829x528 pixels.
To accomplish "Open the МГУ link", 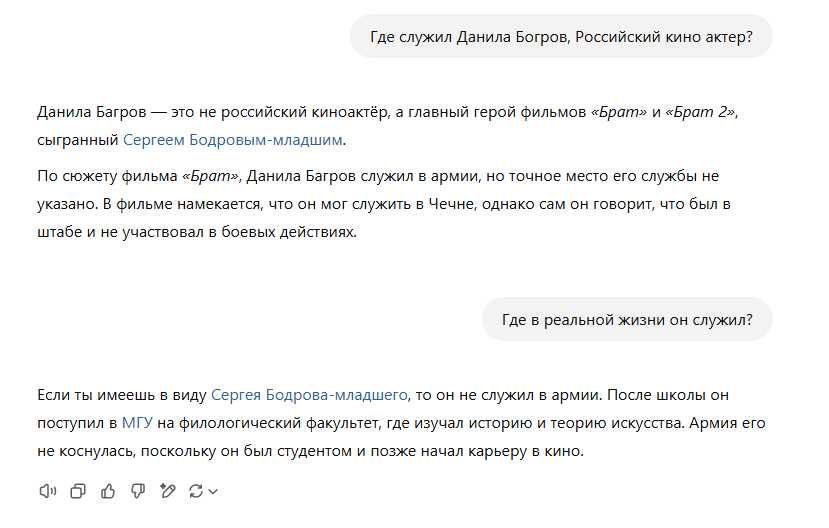I will click(x=137, y=423).
